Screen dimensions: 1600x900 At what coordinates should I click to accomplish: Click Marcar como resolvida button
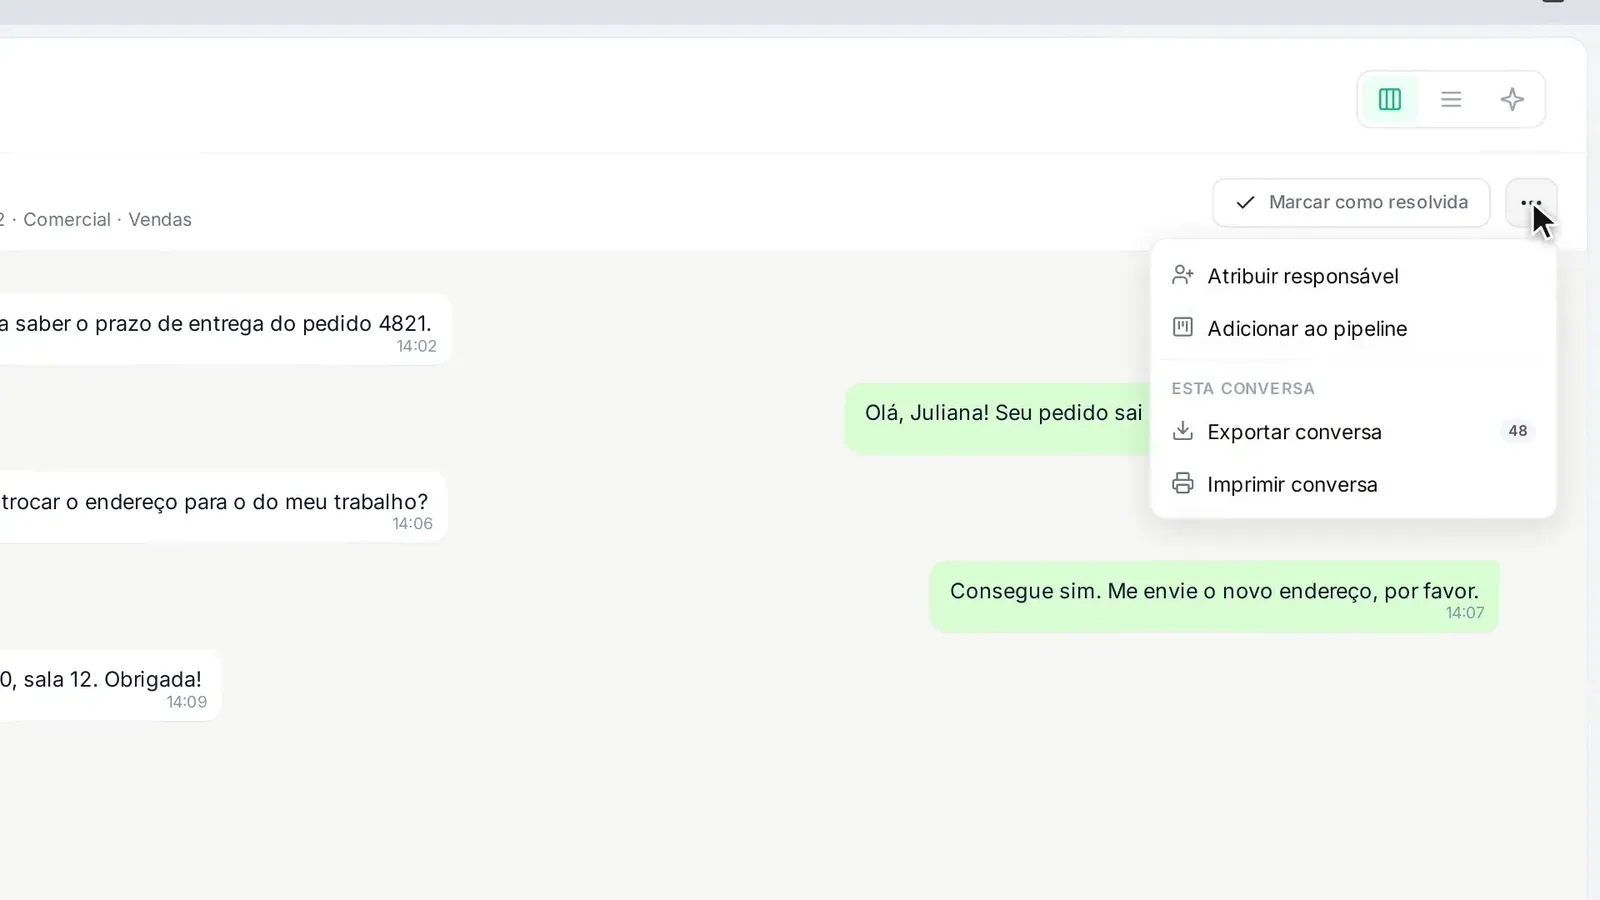click(1351, 203)
